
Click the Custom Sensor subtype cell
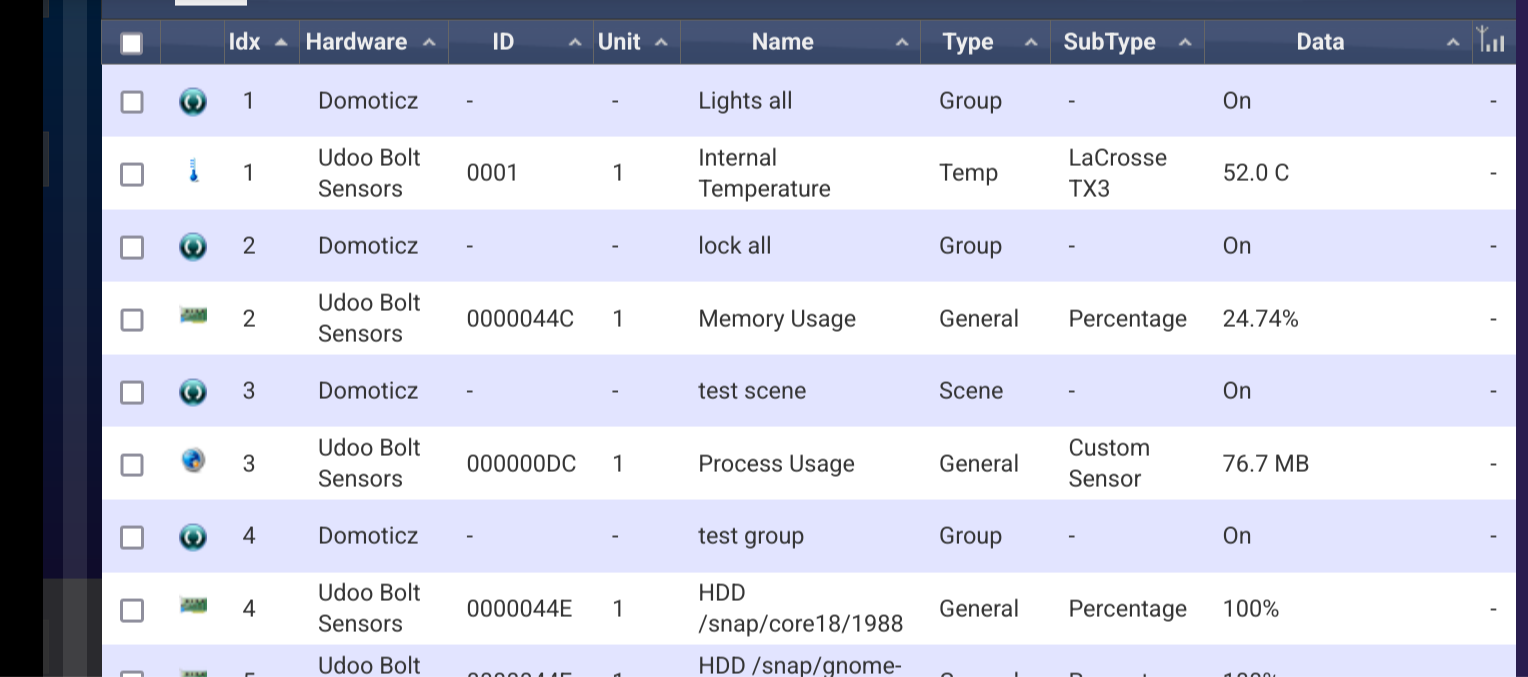coord(1109,463)
